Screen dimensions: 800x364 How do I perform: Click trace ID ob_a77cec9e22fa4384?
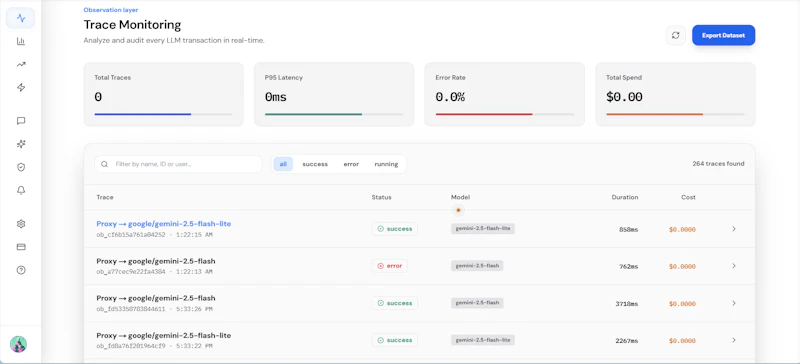131,272
